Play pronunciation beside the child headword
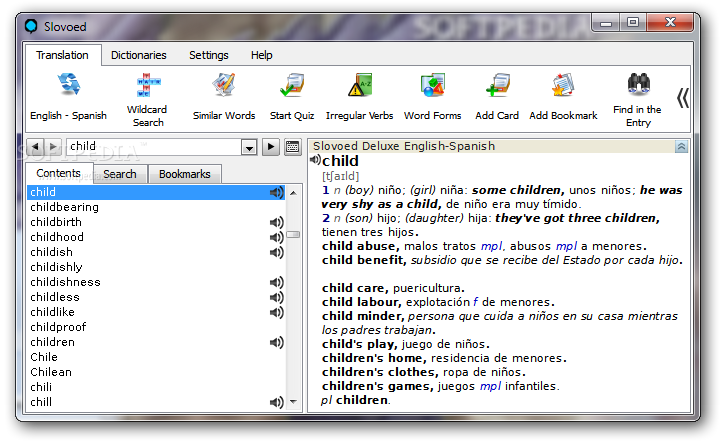 pyautogui.click(x=315, y=160)
